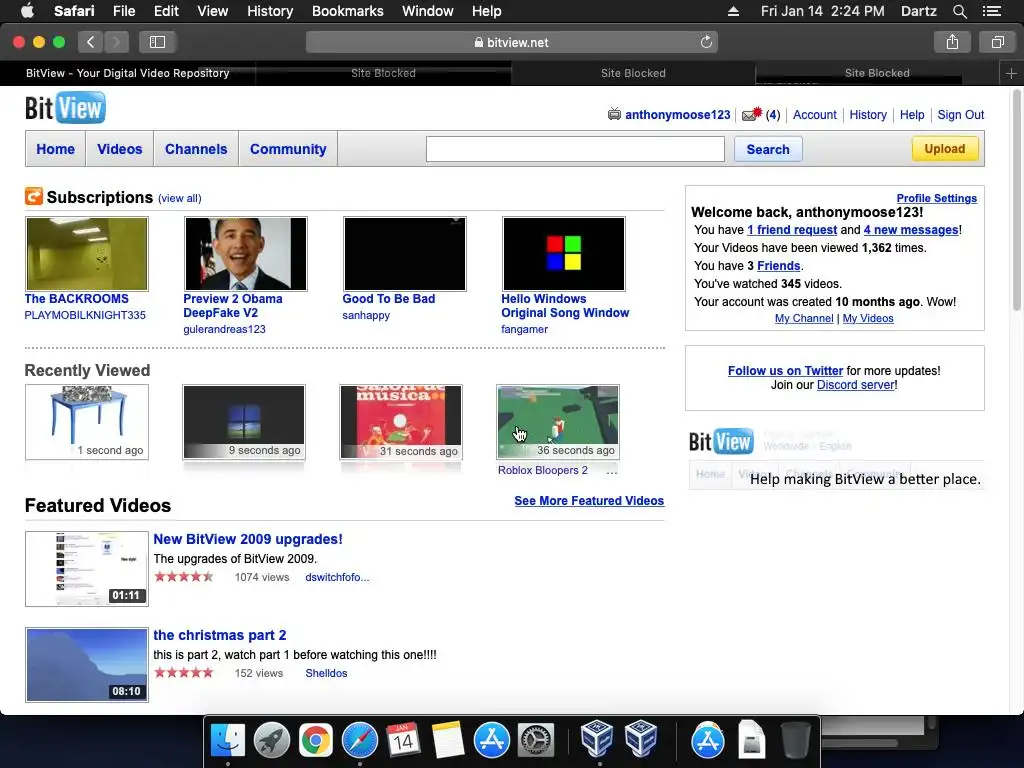1024x768 pixels.
Task: Open Google Chrome from the Dock
Action: tap(315, 740)
